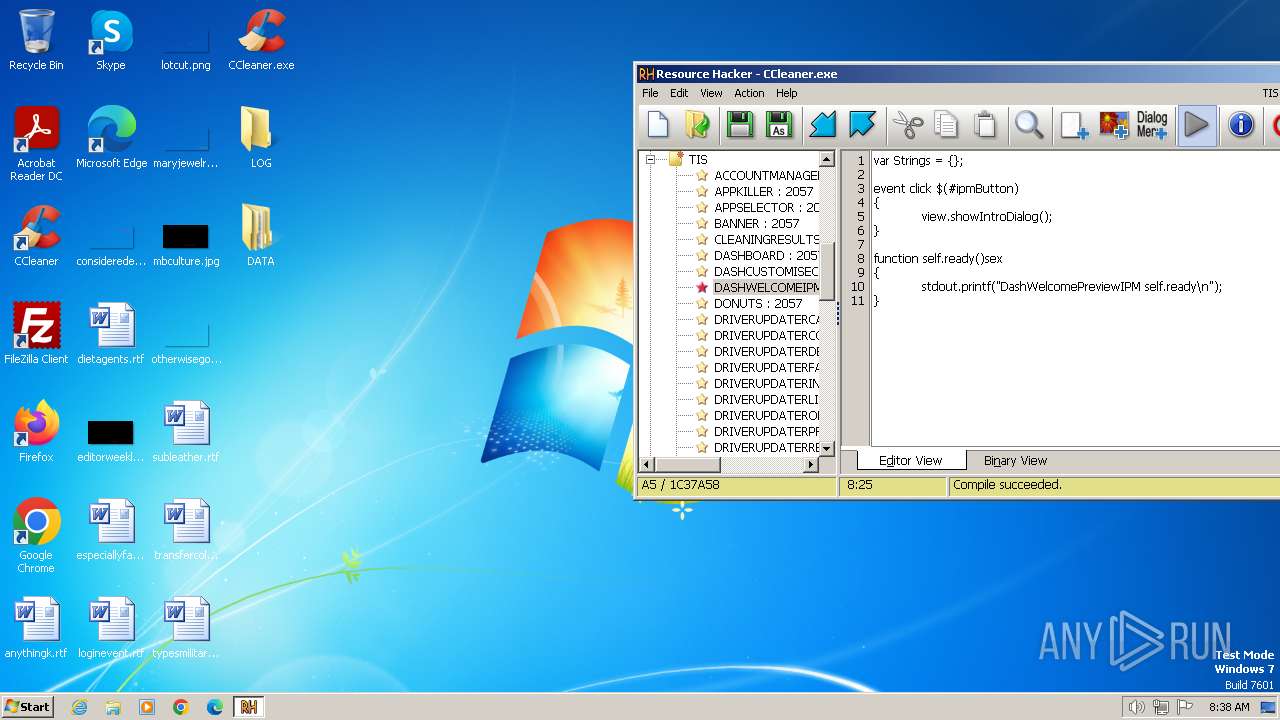
Task: Select the DASHCUSTOMISEC resource item
Action: 766,272
